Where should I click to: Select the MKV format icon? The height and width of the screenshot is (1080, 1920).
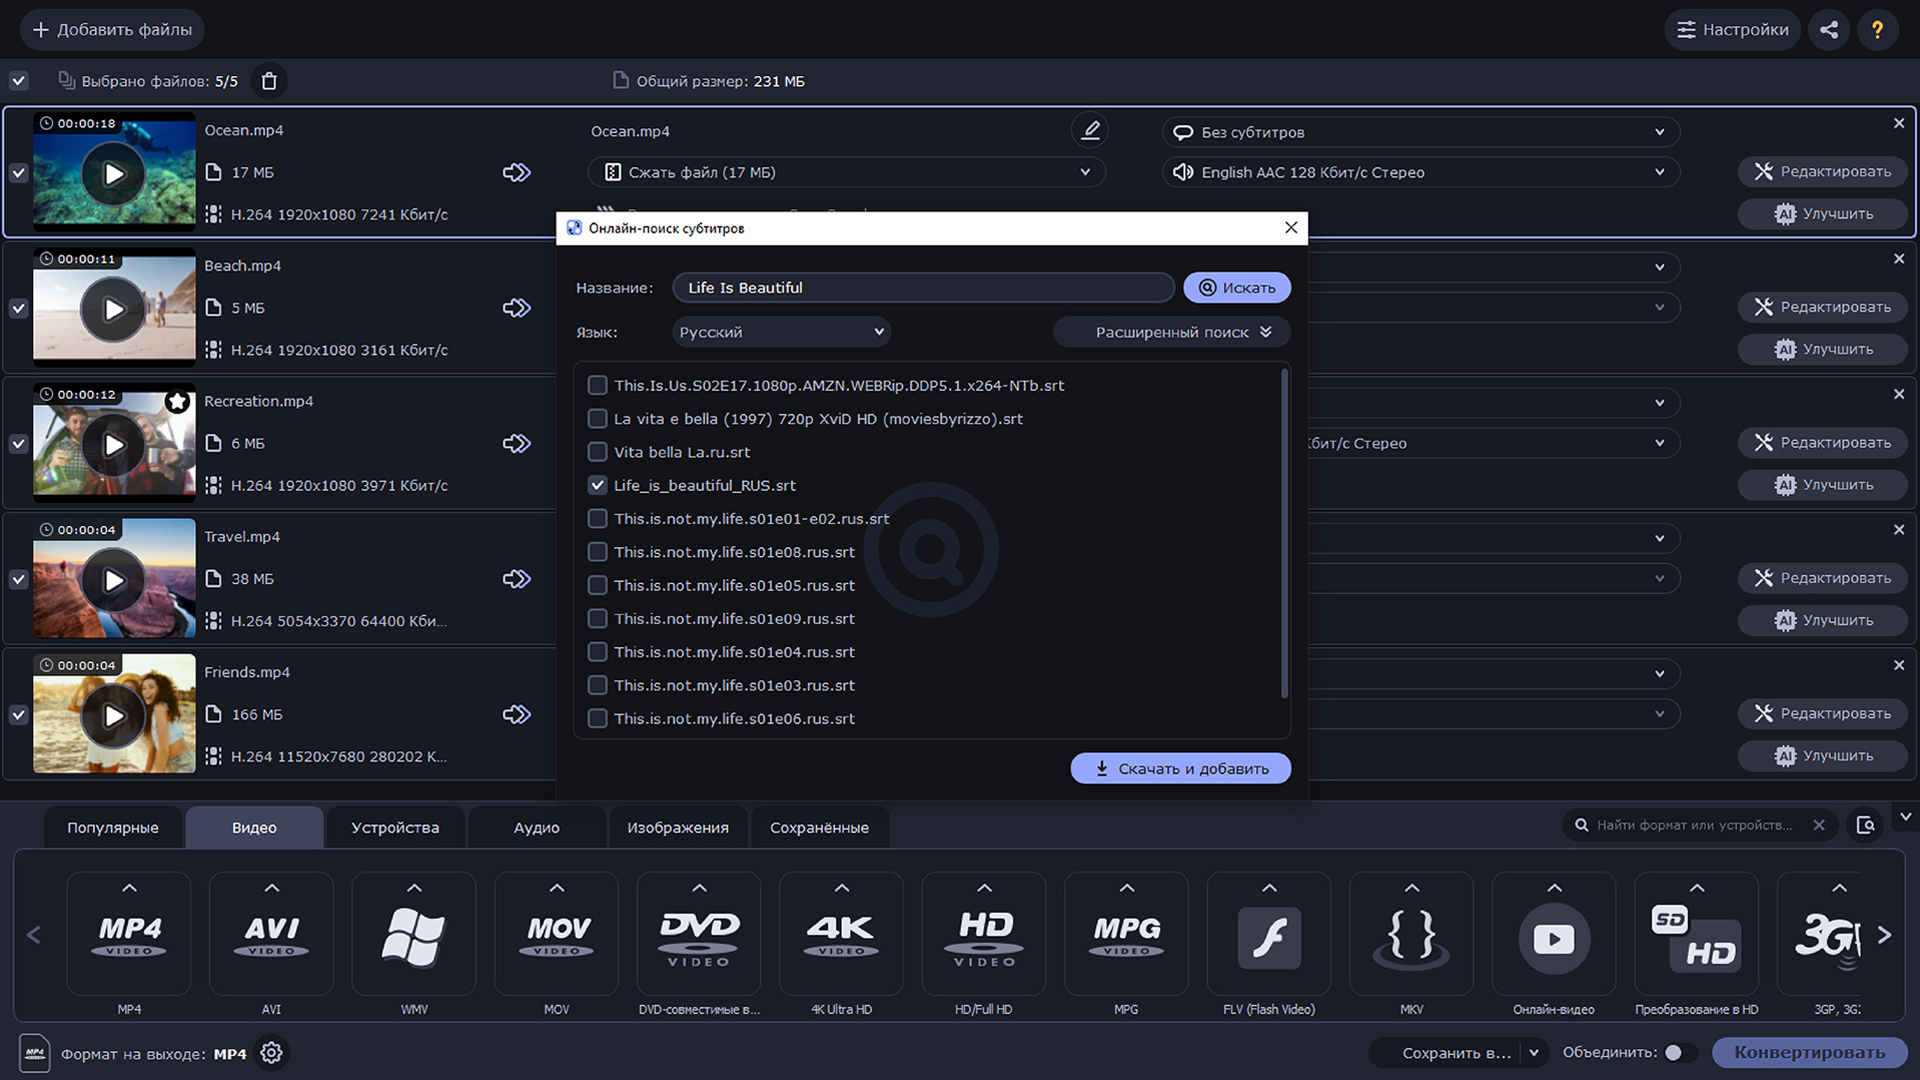[x=1411, y=936]
